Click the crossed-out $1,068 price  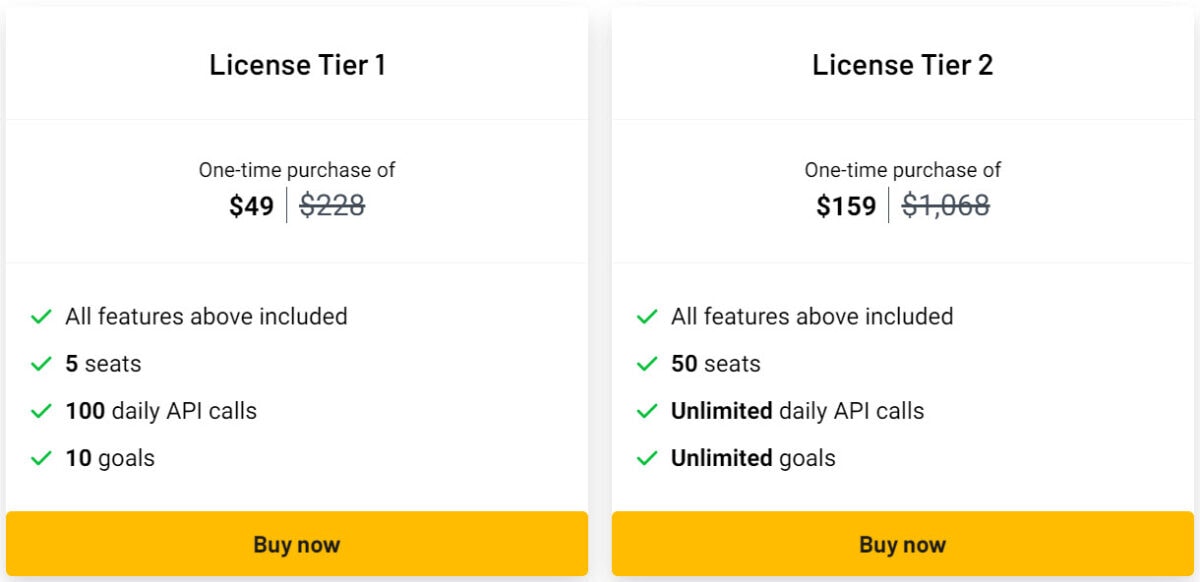[x=949, y=207]
